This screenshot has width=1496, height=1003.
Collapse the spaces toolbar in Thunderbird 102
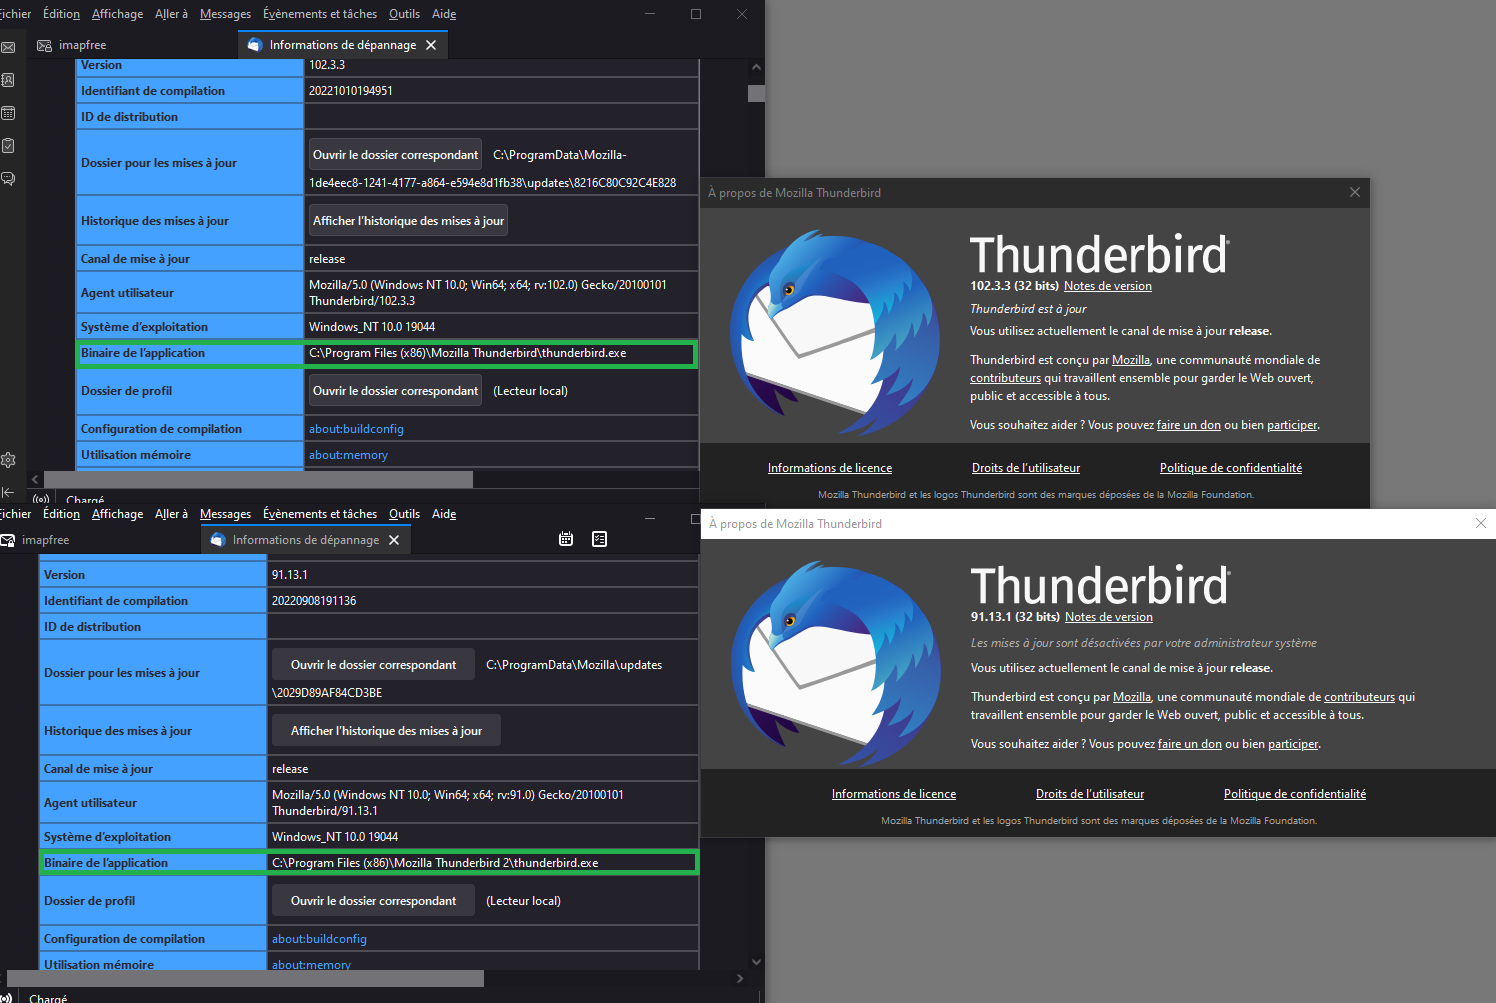tap(8, 492)
